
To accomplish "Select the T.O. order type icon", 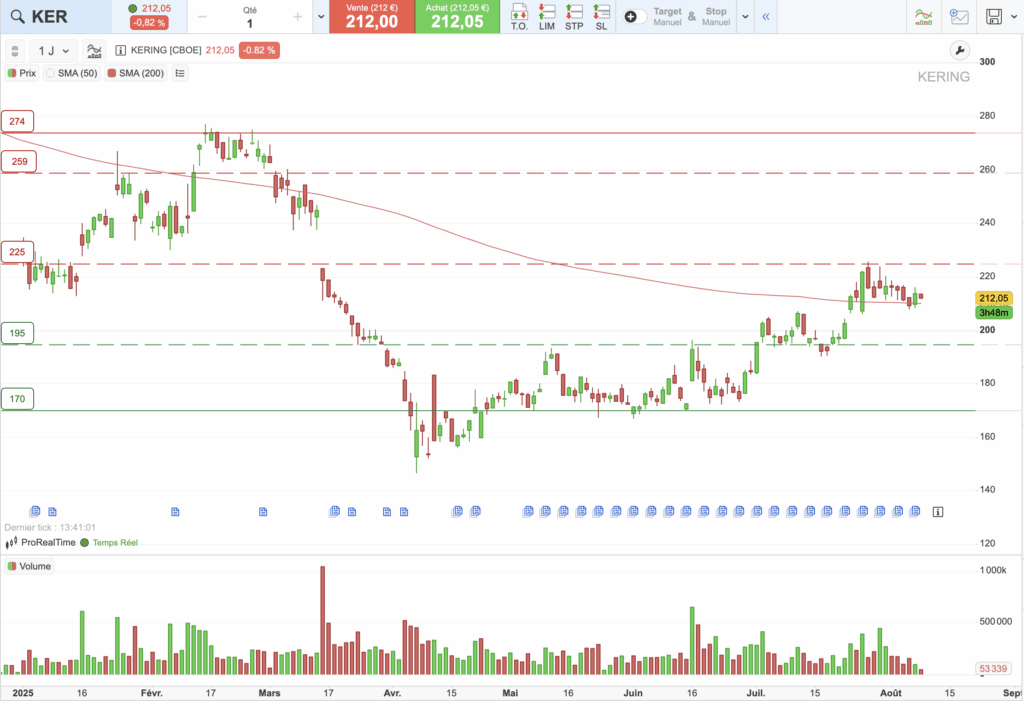I will (x=519, y=17).
